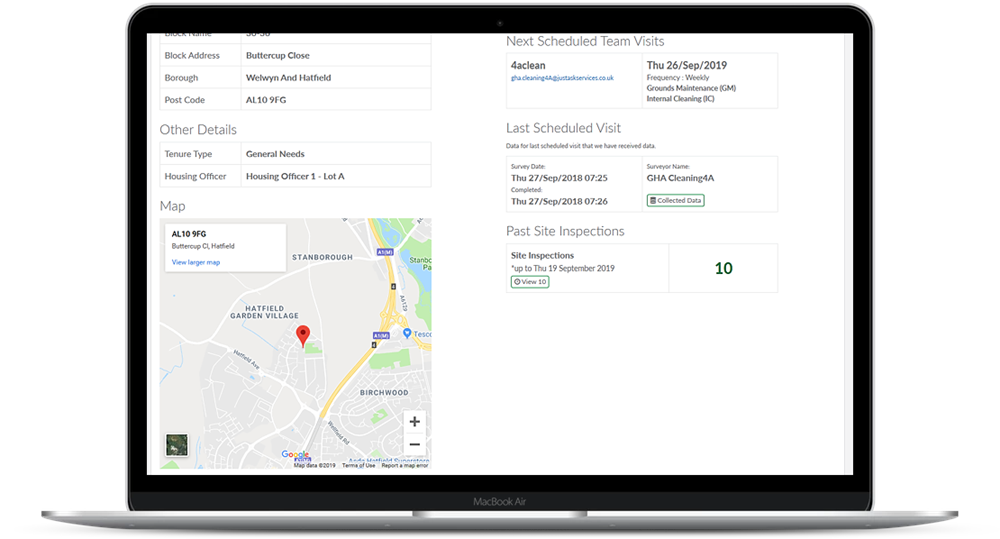This screenshot has width=1000, height=539.
Task: Click the Tesco store marker on map
Action: pos(408,333)
